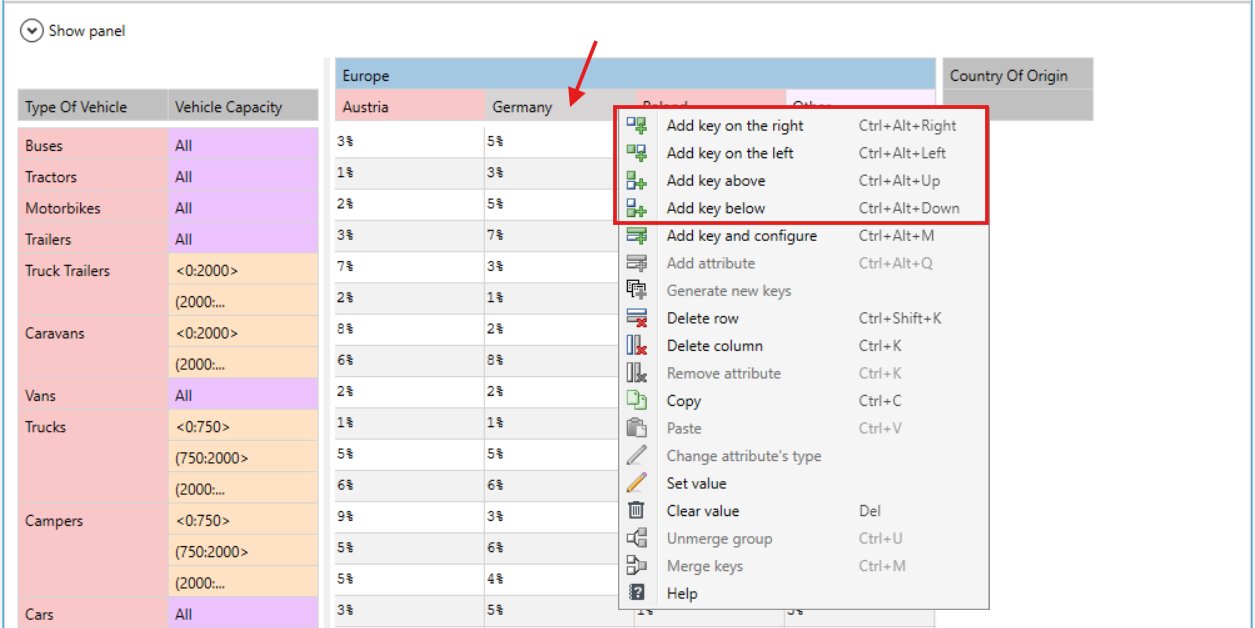
Task: Select the Europe column group header
Action: pyautogui.click(x=635, y=75)
